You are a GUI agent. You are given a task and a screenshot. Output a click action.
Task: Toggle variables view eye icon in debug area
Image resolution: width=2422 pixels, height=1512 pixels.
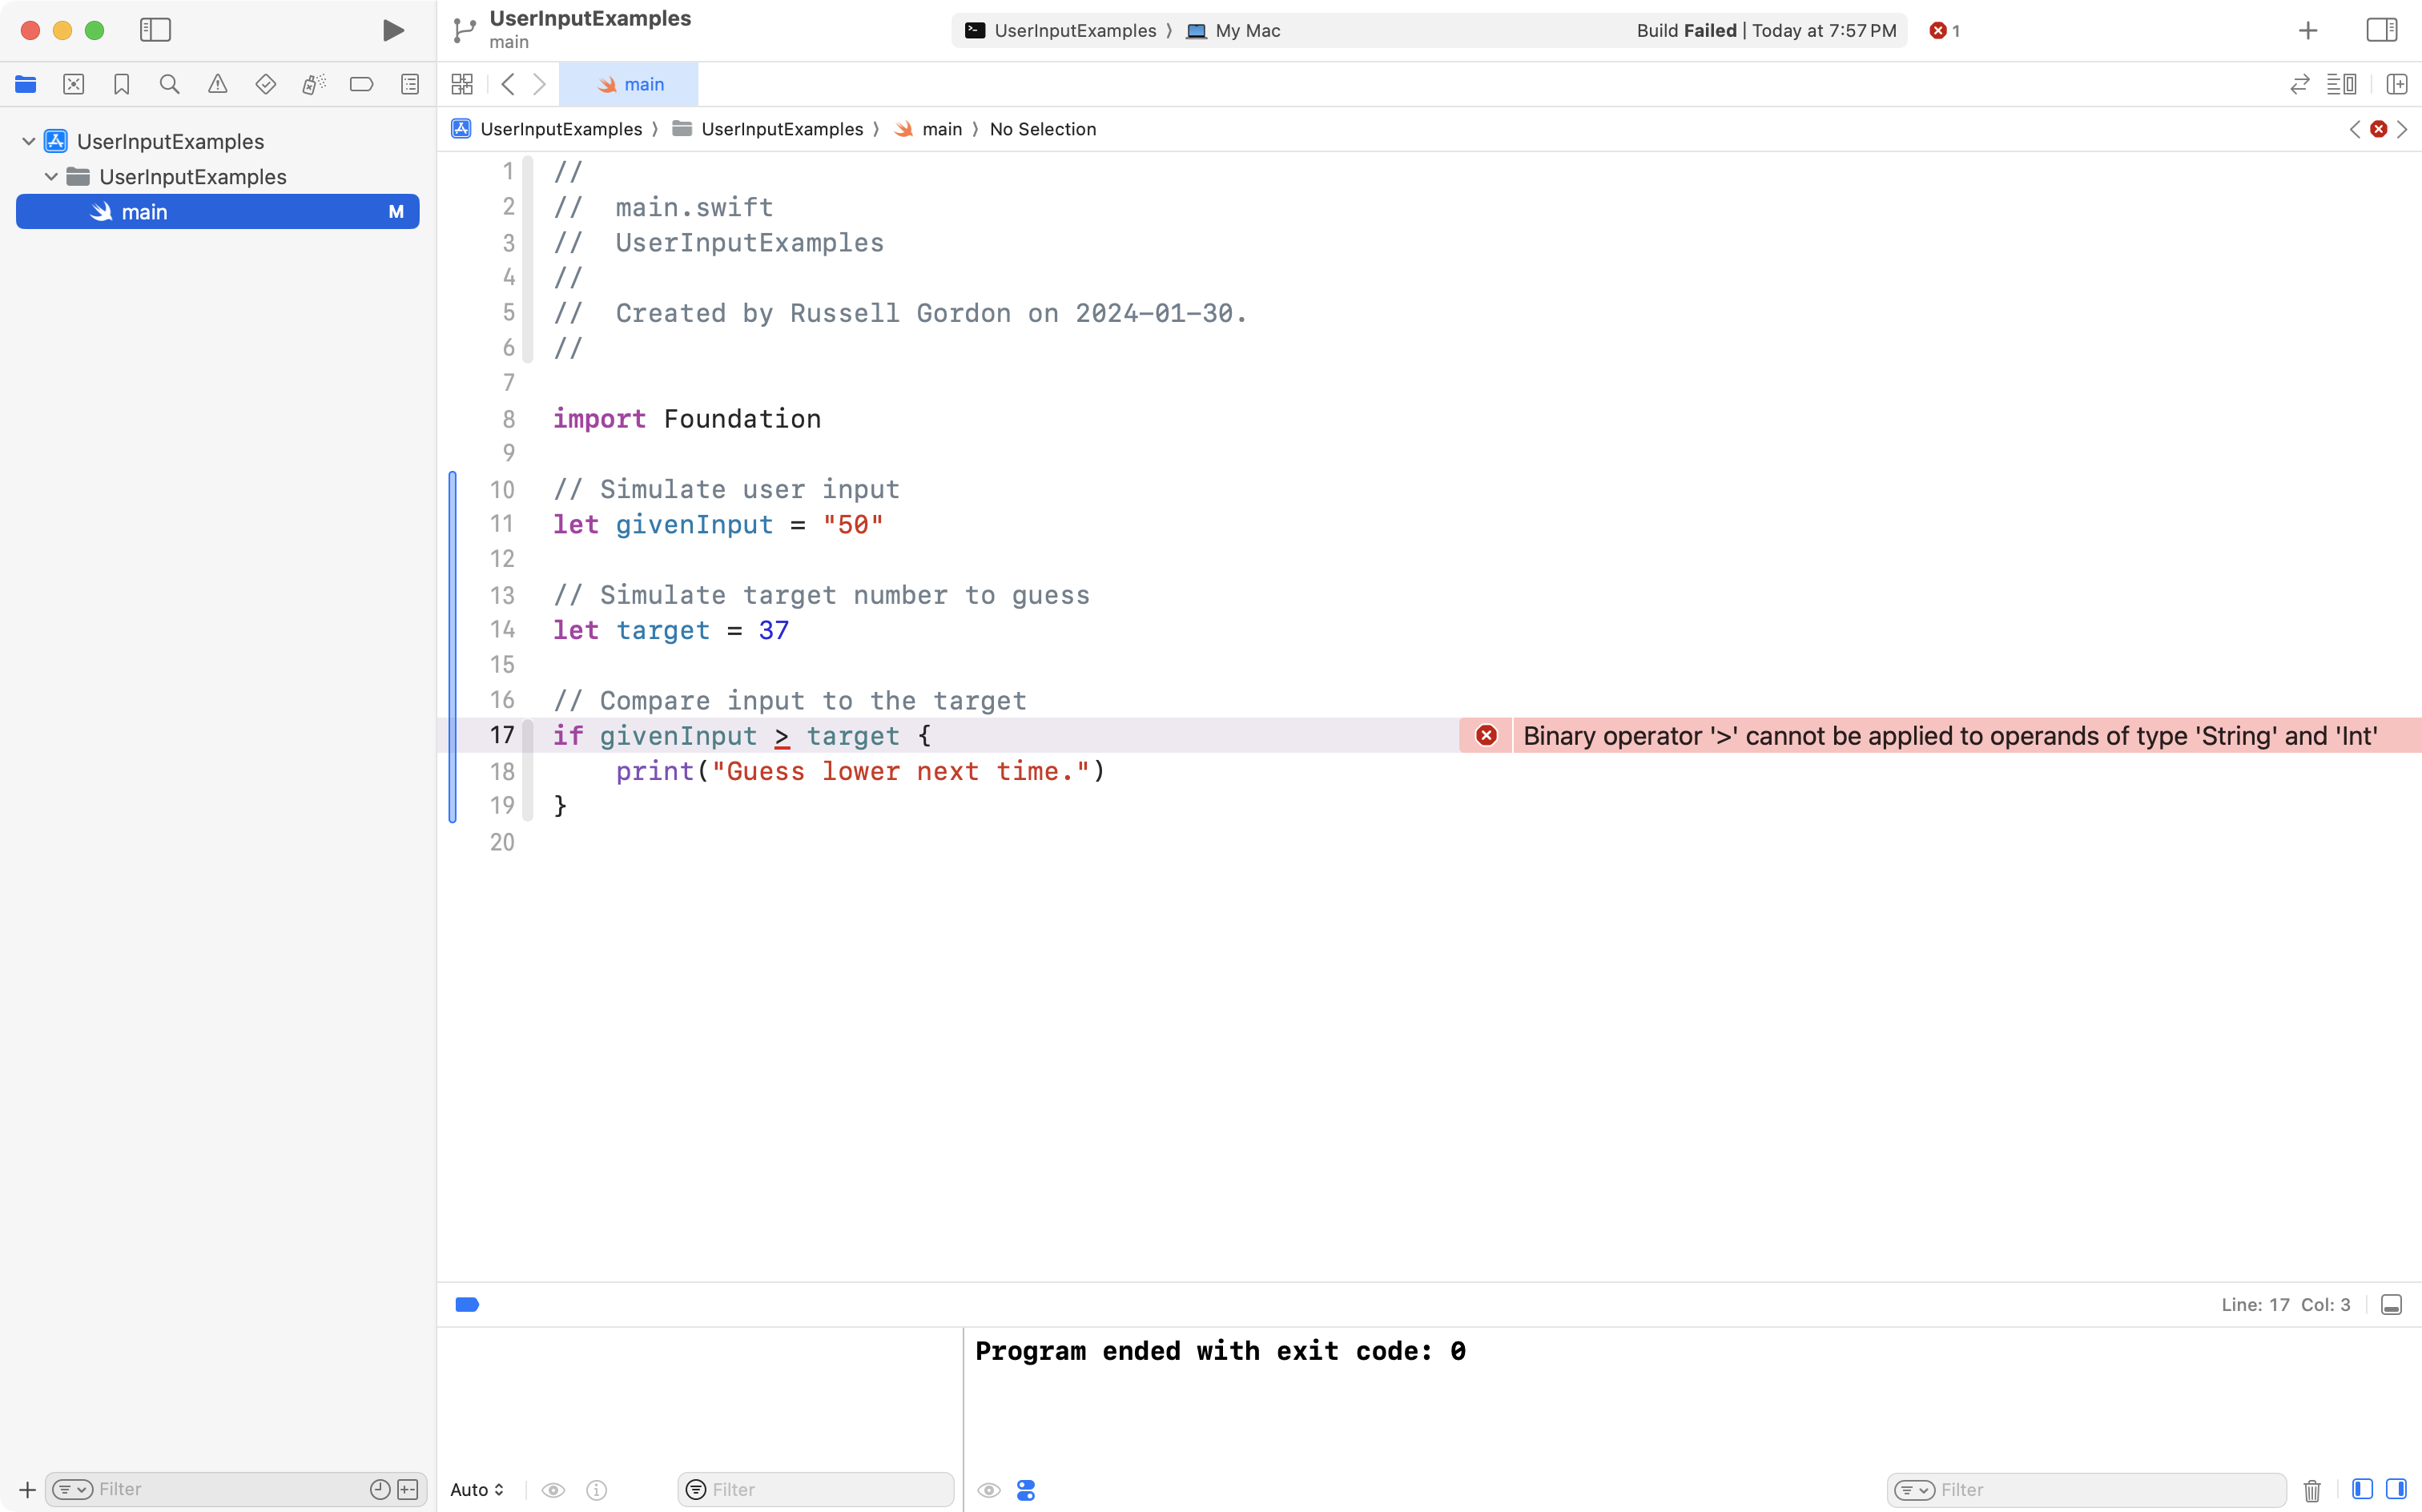(553, 1489)
